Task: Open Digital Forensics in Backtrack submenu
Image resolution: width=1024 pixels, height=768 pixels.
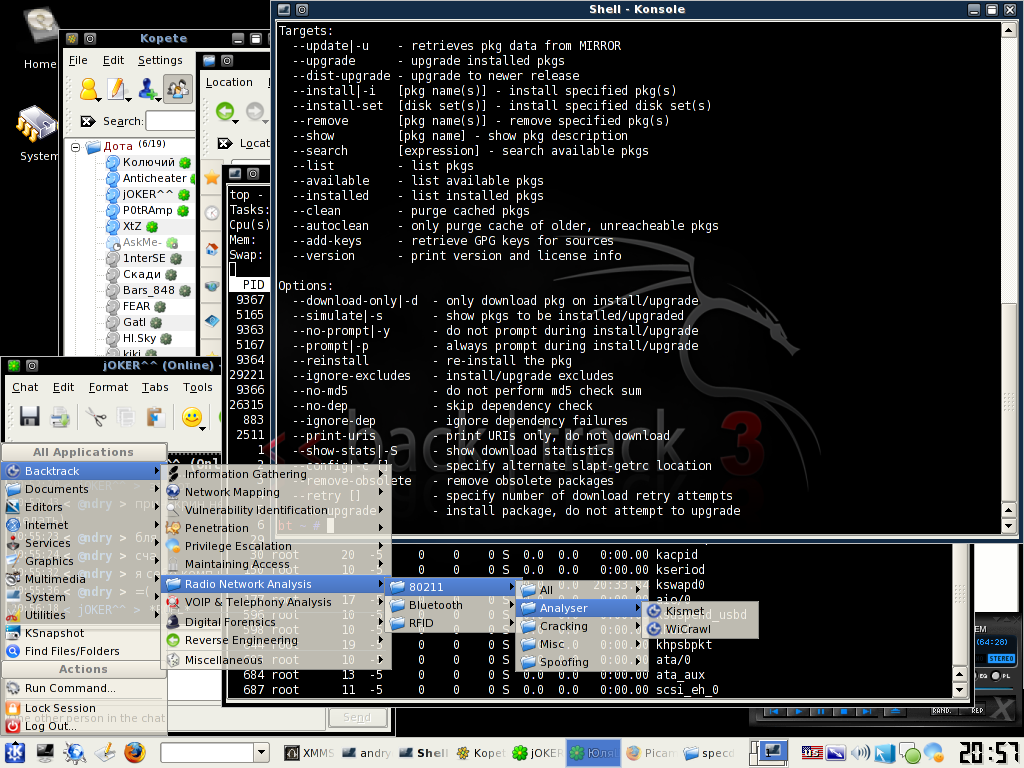Action: [x=276, y=622]
